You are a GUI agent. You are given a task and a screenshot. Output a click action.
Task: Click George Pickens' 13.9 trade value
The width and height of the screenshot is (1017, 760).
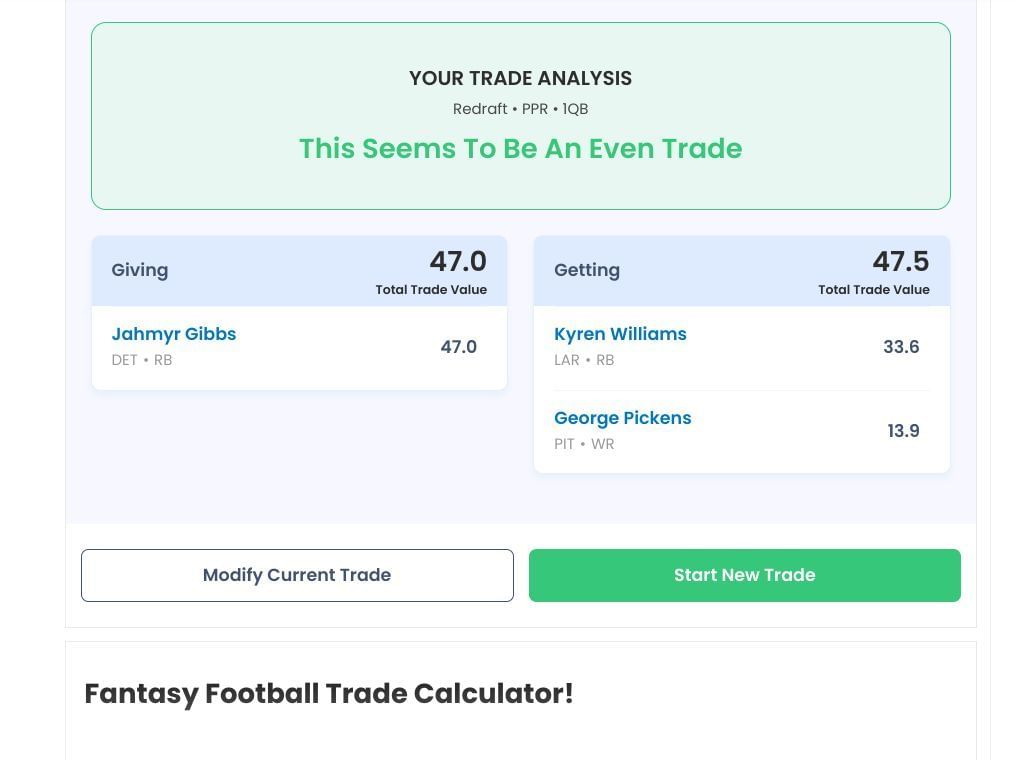(x=903, y=431)
